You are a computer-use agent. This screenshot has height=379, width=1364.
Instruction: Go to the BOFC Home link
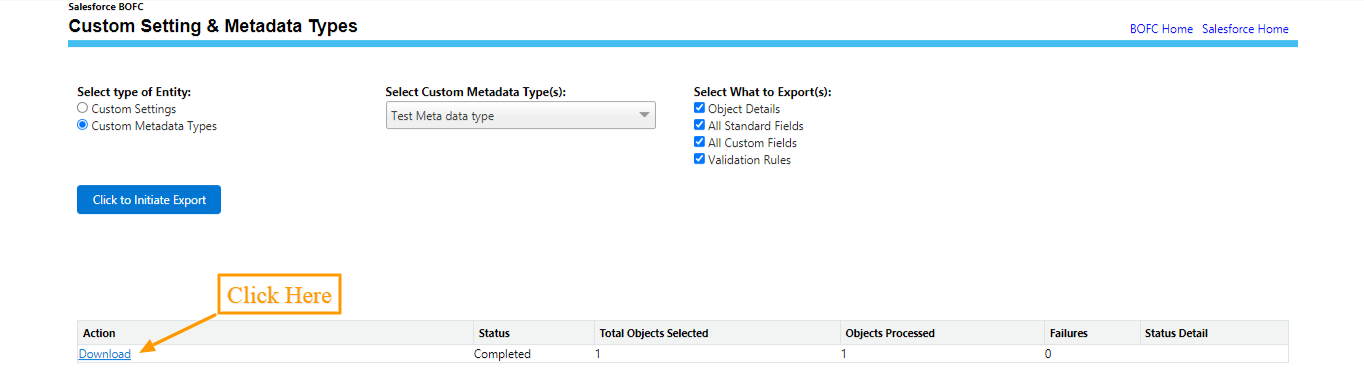(1161, 29)
